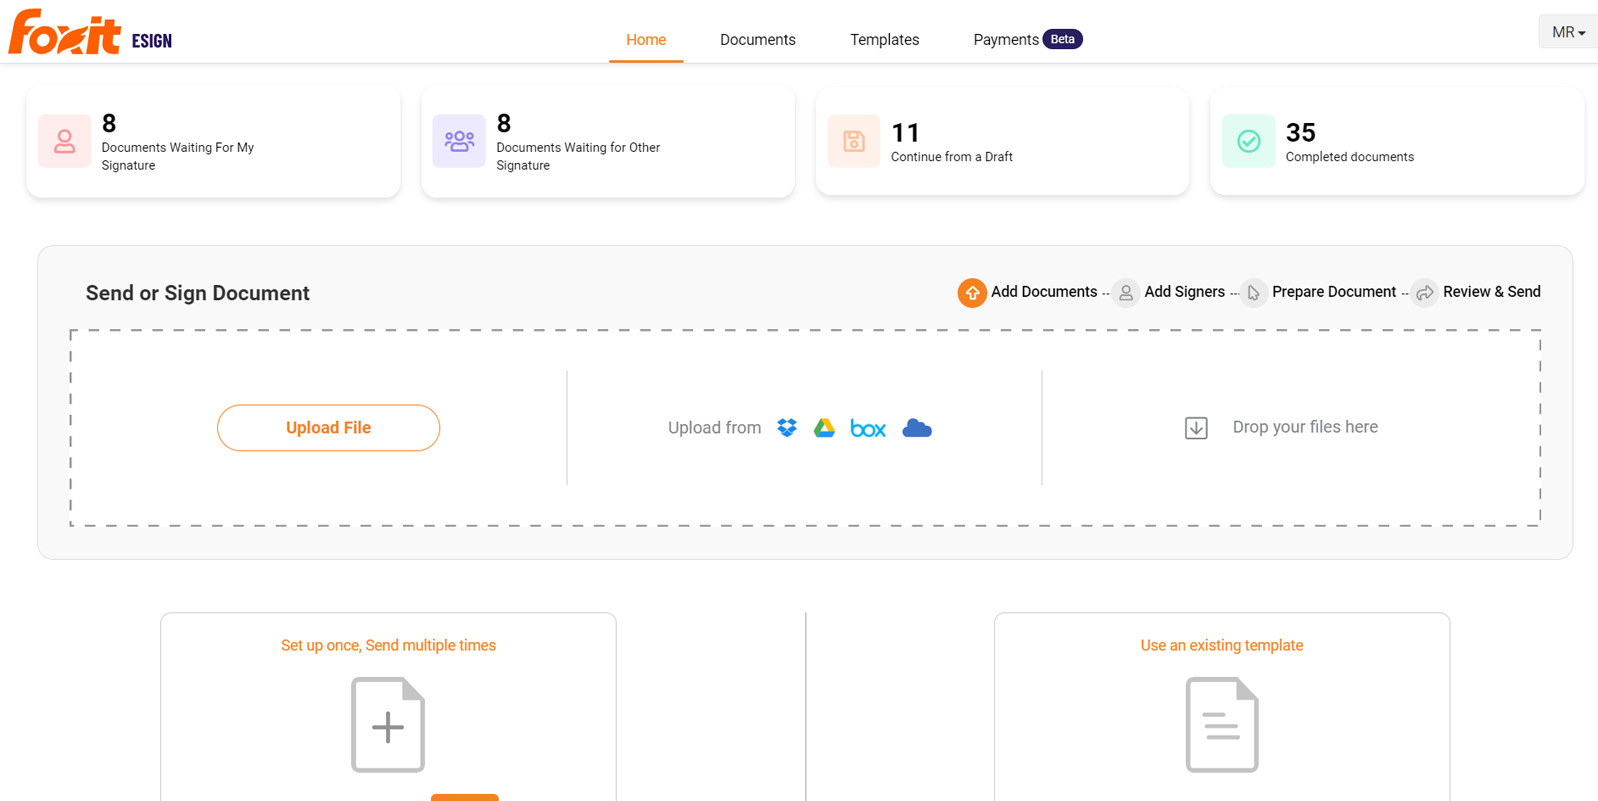This screenshot has height=801, width=1598.
Task: Click the Upload from label
Action: tap(714, 428)
